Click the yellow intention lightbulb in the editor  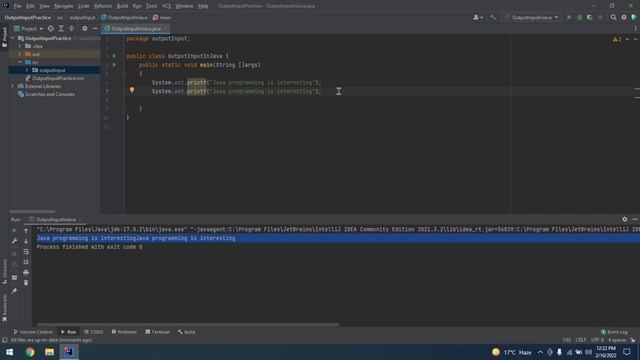click(132, 90)
